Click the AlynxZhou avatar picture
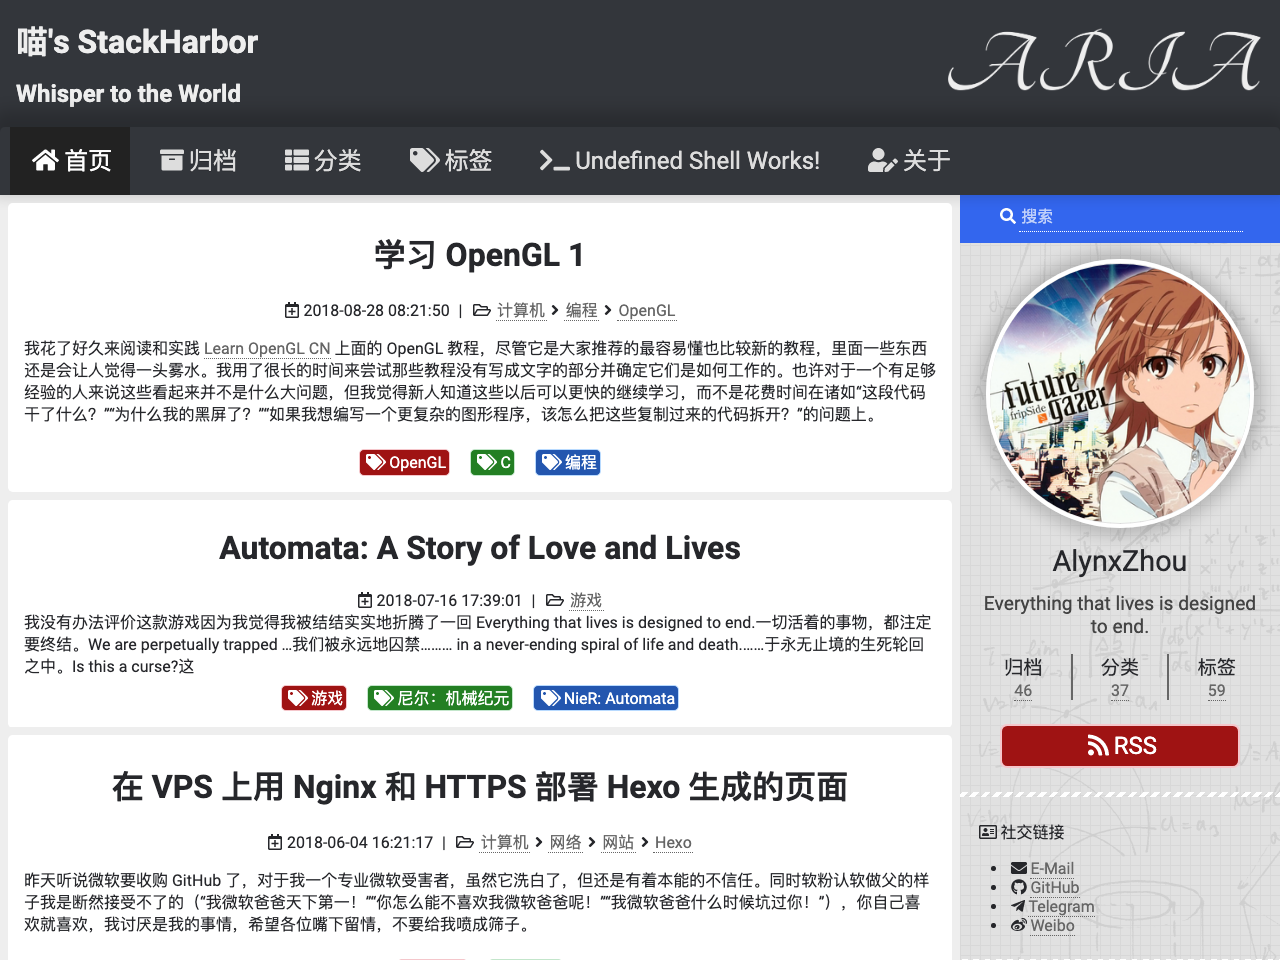Viewport: 1280px width, 960px height. pos(1120,393)
